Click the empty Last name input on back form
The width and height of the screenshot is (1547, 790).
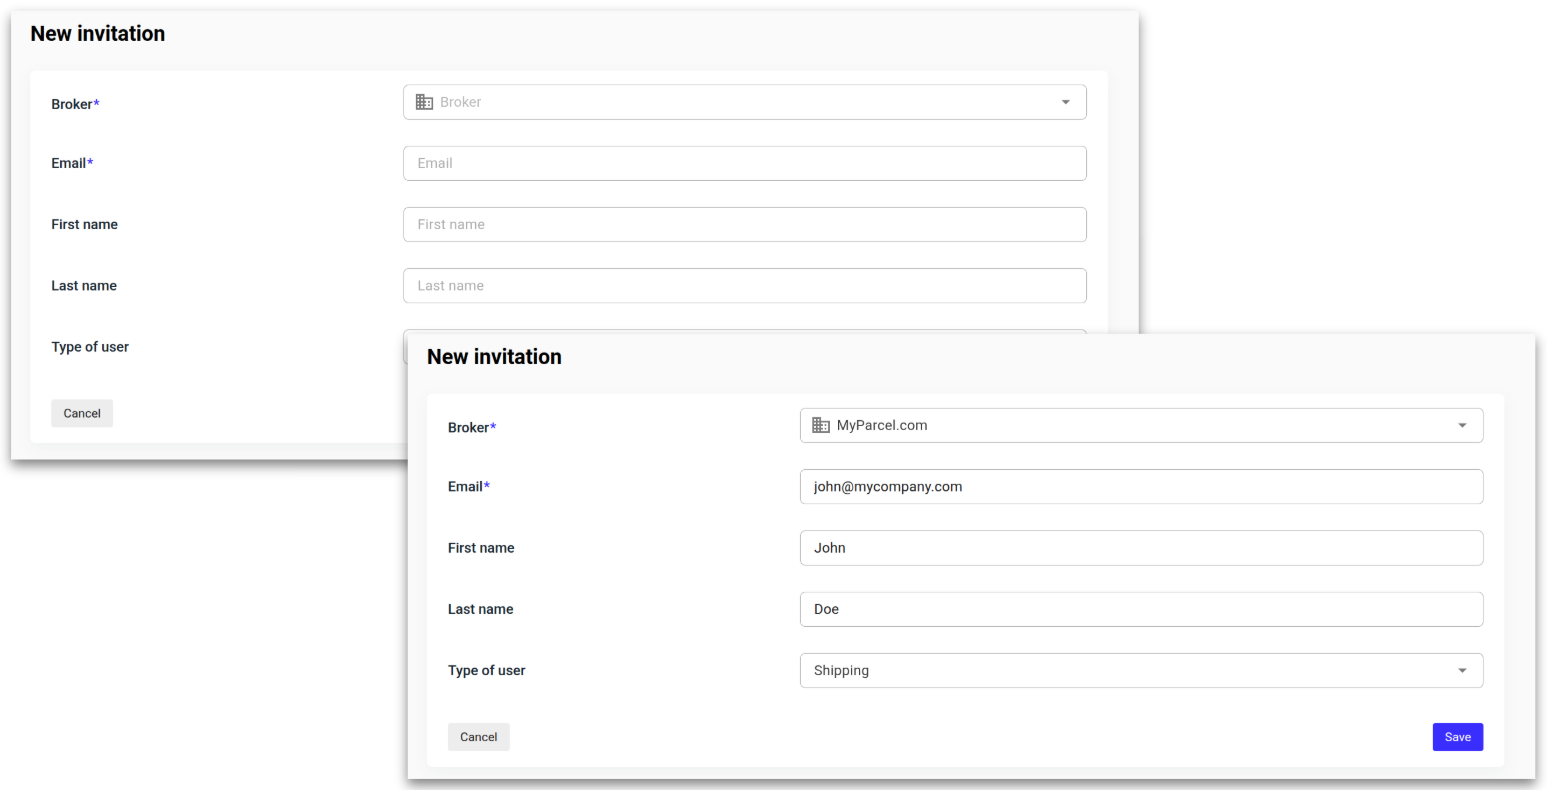744,285
